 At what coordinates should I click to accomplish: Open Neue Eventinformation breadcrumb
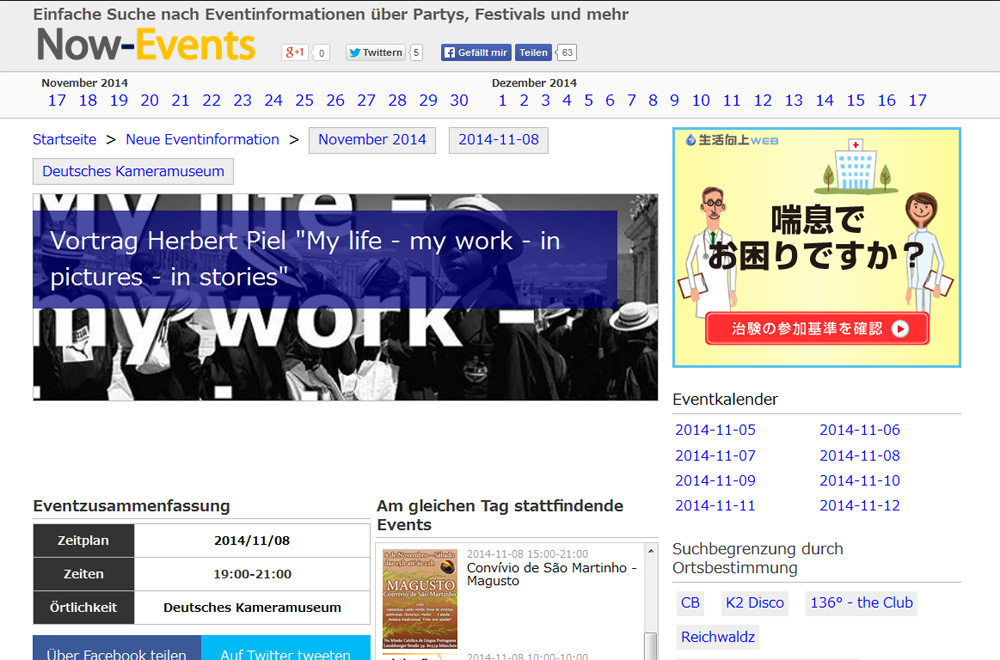(202, 140)
